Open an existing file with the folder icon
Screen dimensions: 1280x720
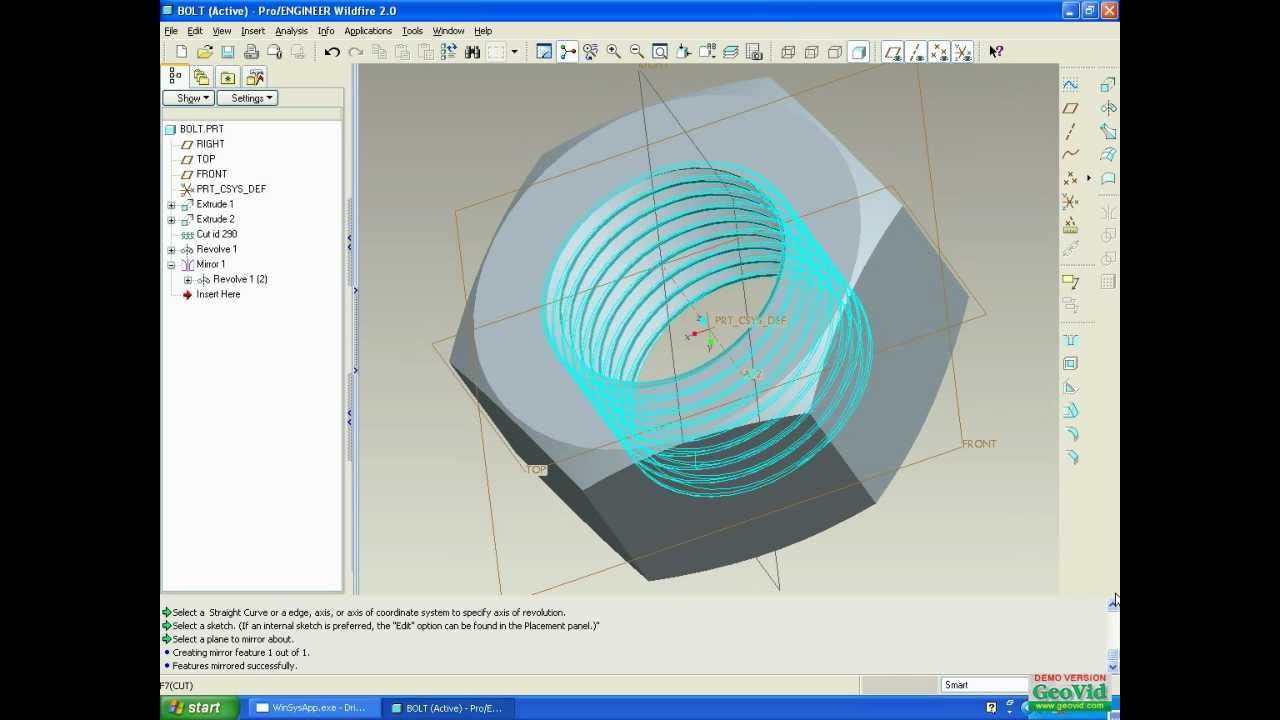[205, 52]
